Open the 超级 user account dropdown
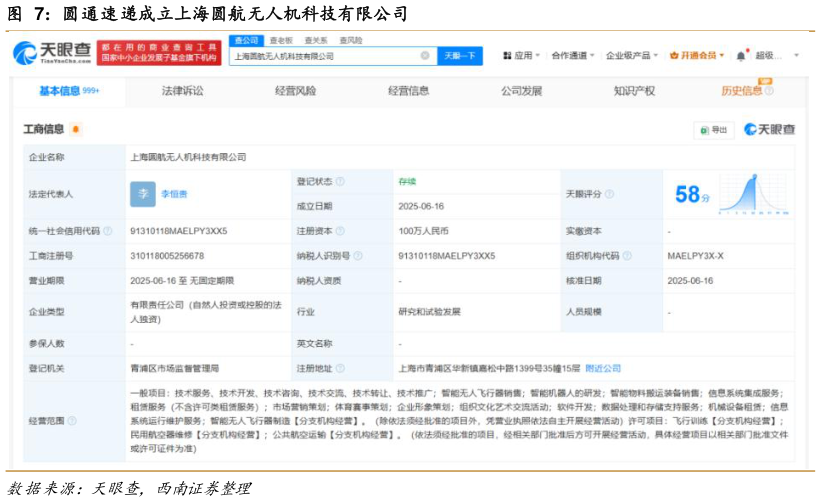Image resolution: width=821 pixels, height=502 pixels. 778,55
